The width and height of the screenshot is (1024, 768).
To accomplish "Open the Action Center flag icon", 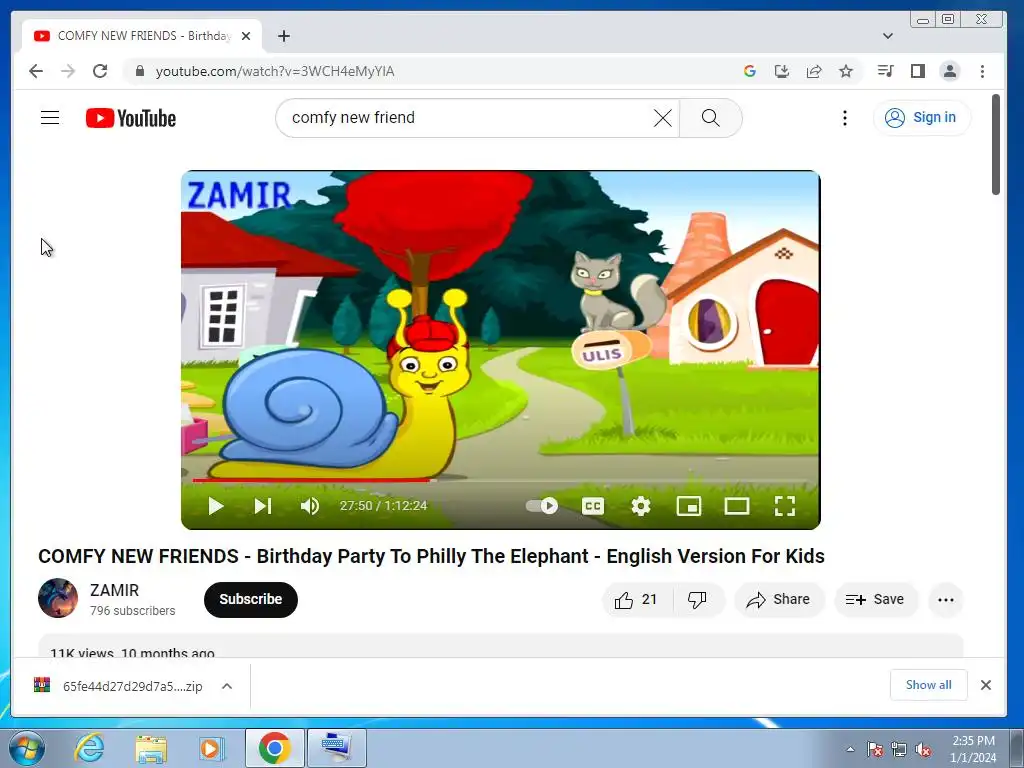I will click(875, 749).
